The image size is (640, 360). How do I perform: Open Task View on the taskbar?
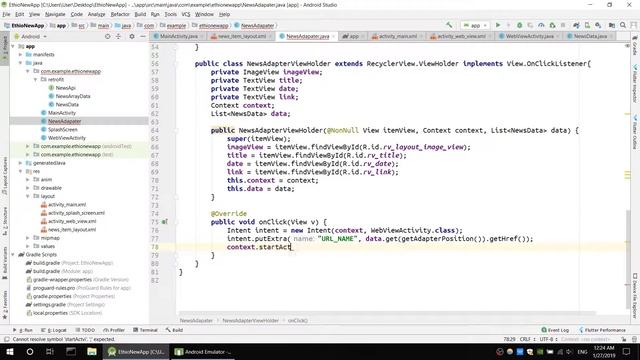(x=50, y=351)
